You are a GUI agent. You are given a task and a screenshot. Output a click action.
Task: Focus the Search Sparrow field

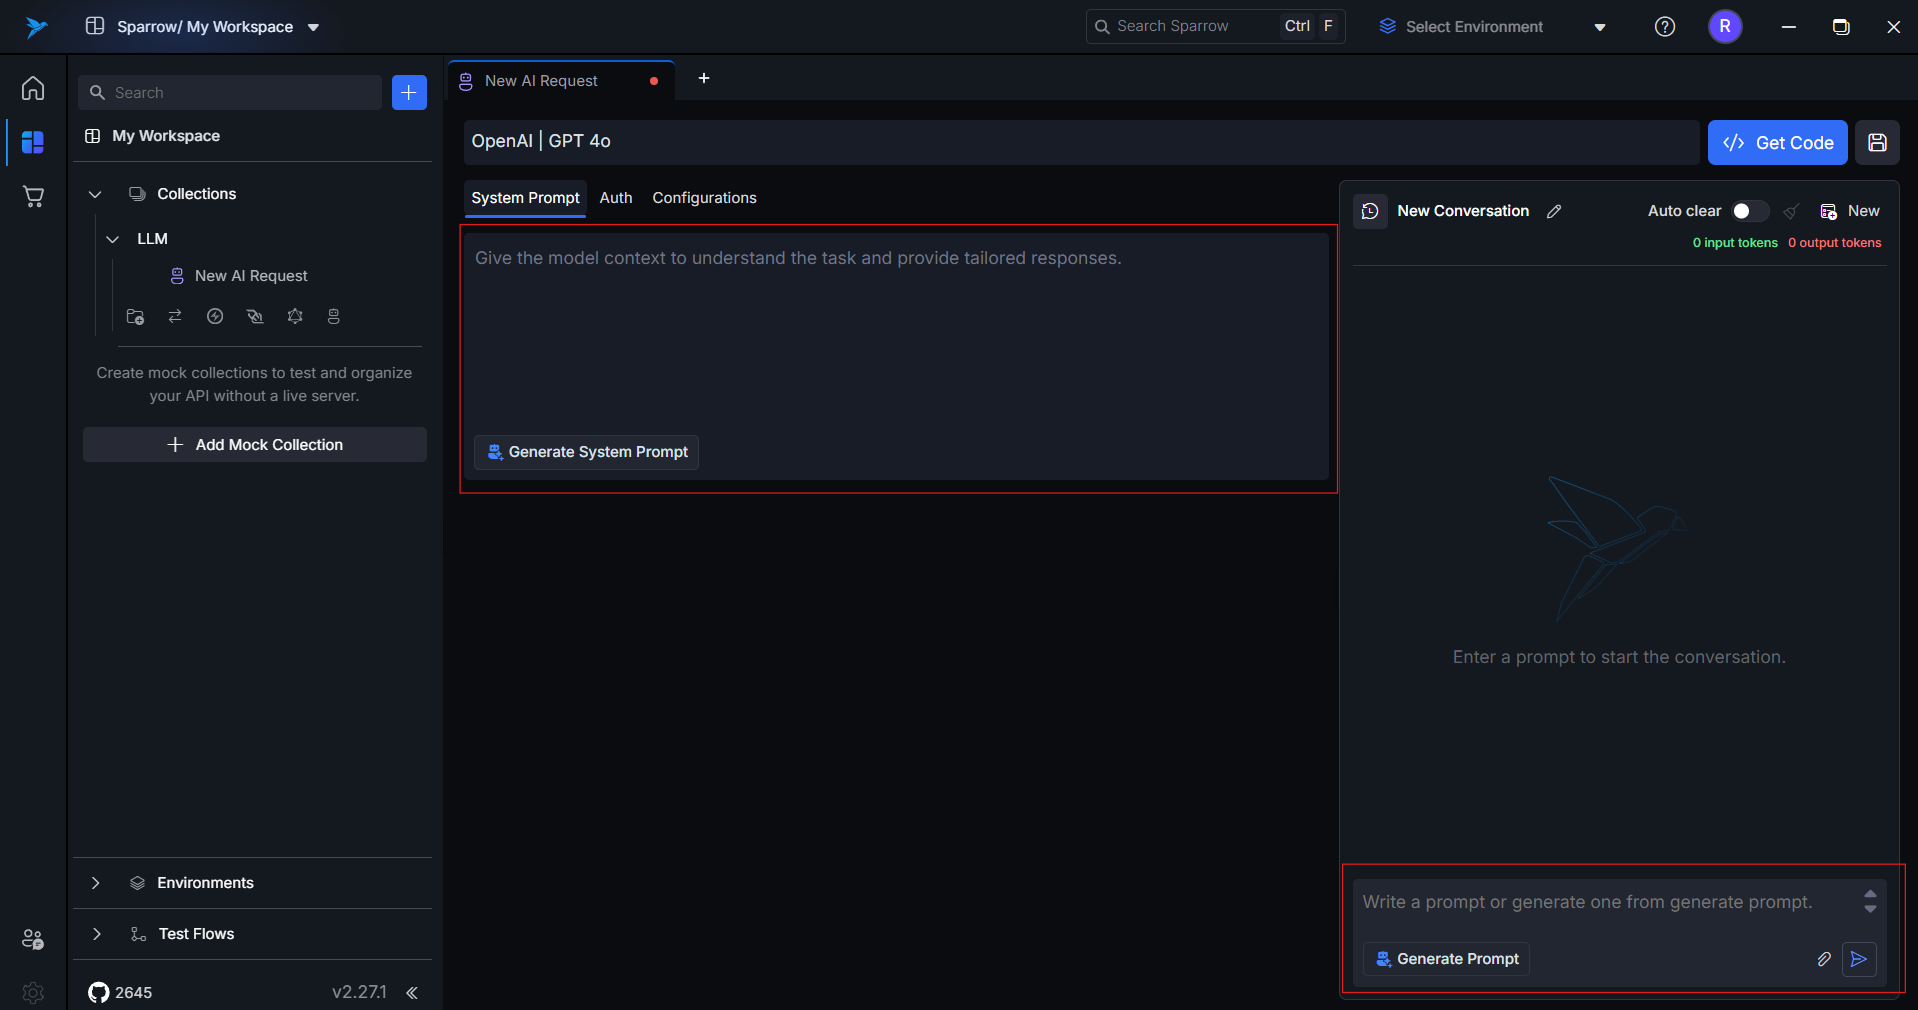(x=1215, y=27)
